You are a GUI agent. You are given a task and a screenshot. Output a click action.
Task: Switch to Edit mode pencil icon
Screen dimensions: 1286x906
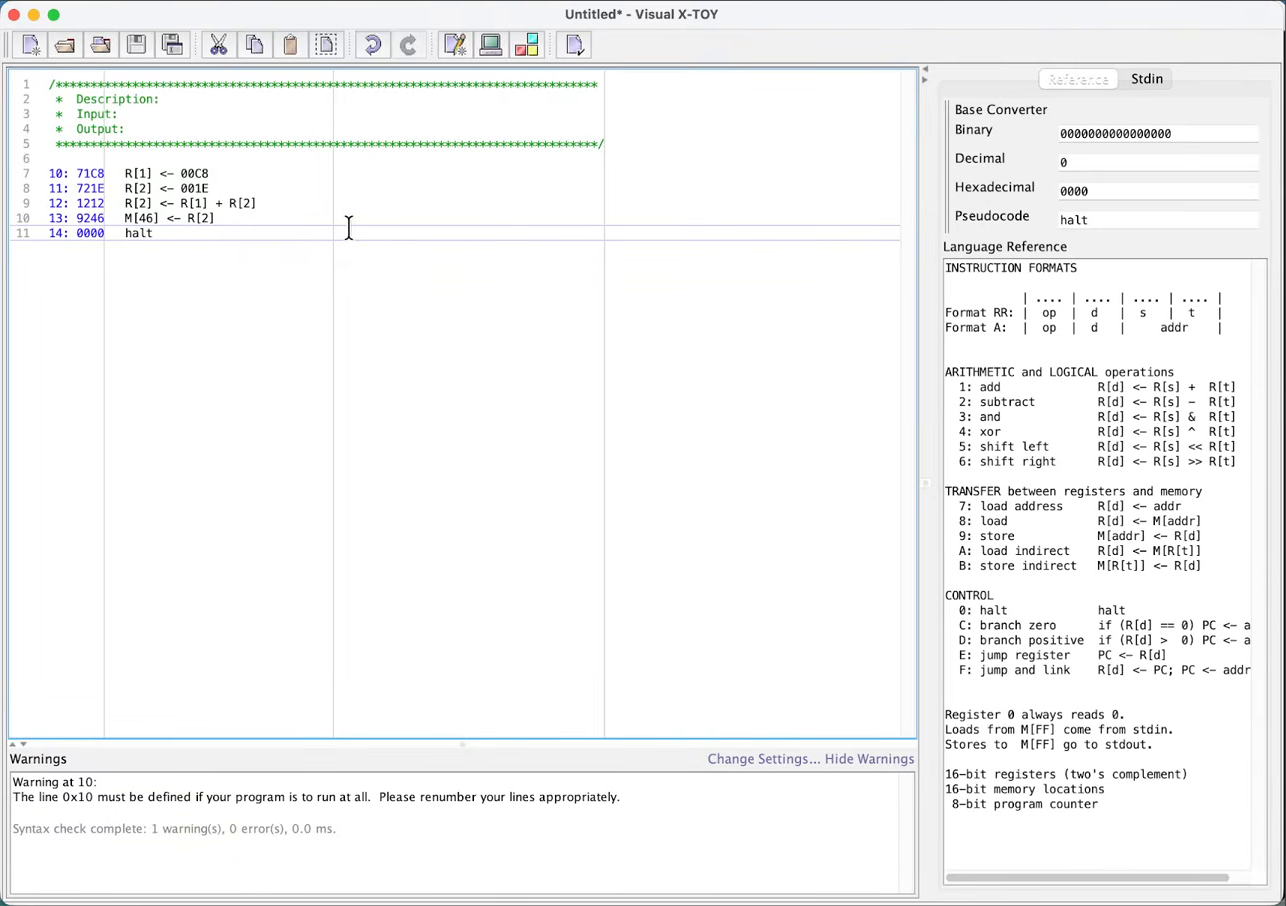pyautogui.click(x=455, y=45)
